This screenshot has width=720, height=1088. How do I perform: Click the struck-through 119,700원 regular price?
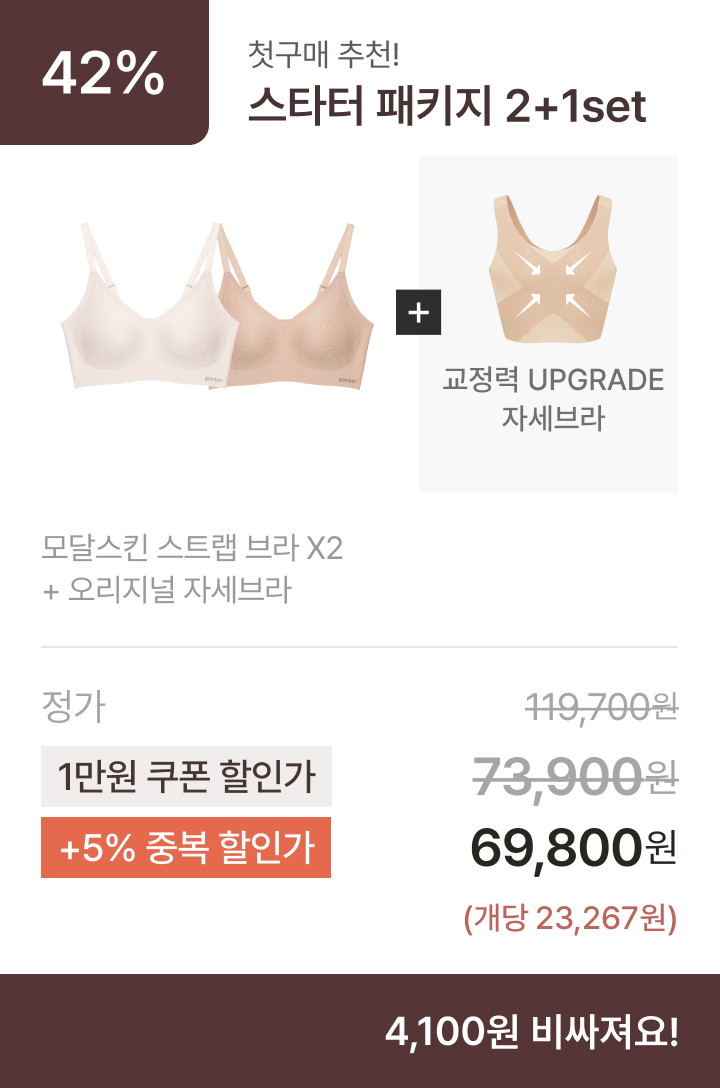pos(601,707)
